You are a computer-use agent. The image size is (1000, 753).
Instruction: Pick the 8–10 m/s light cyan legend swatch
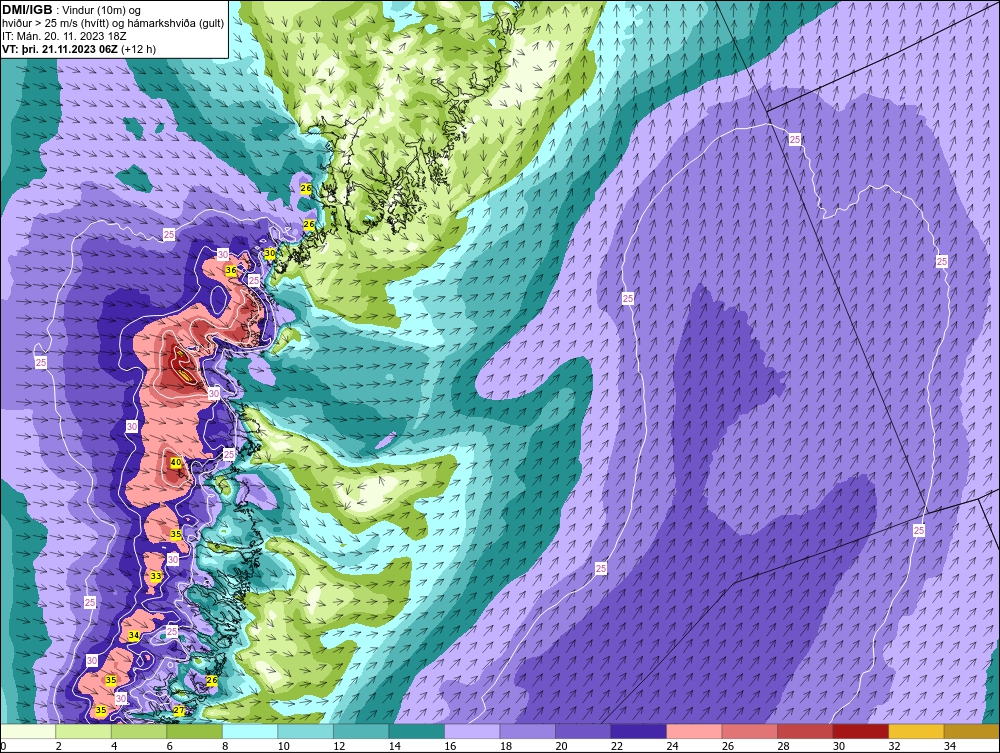250,731
